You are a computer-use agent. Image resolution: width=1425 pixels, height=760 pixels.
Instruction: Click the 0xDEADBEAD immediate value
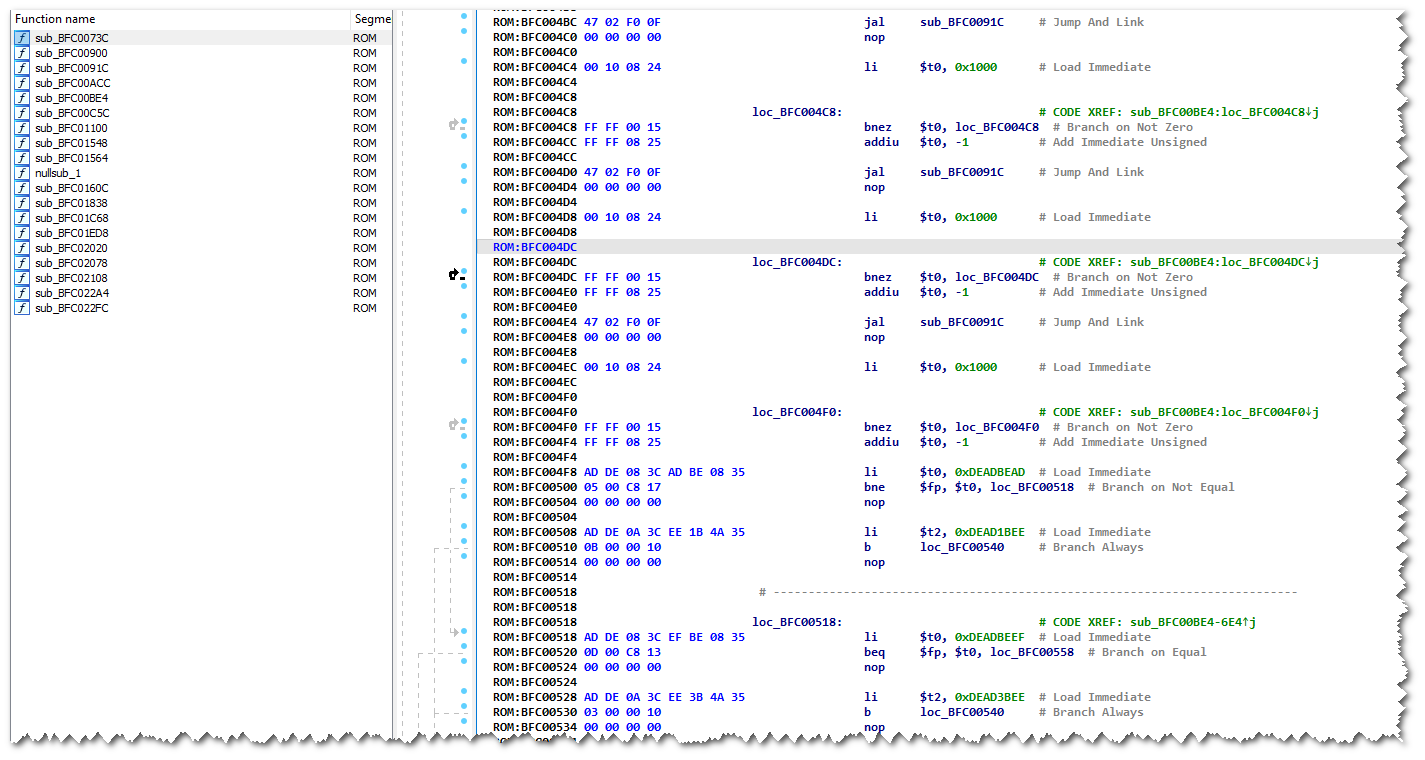pos(990,472)
